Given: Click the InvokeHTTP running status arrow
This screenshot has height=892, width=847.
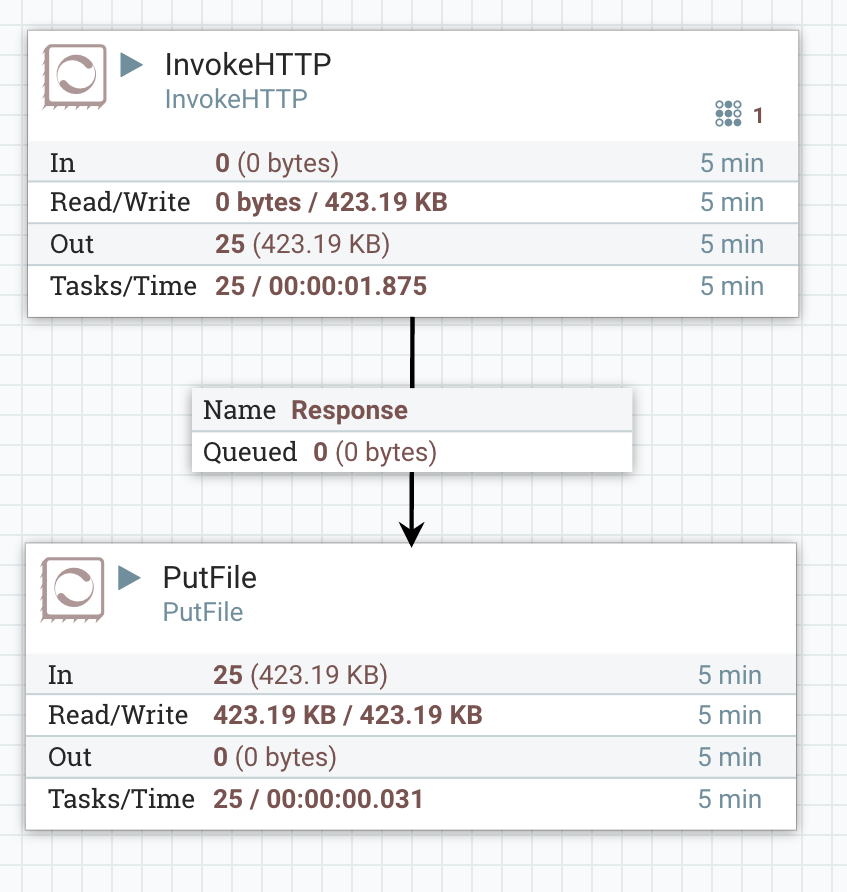Looking at the screenshot, I should tap(131, 65).
